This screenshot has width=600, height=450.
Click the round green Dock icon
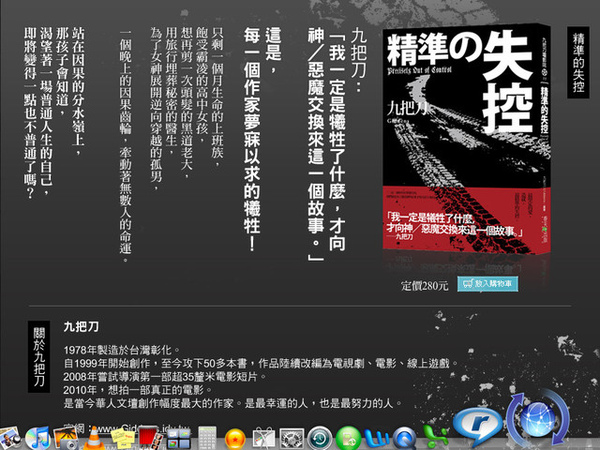pos(348,438)
